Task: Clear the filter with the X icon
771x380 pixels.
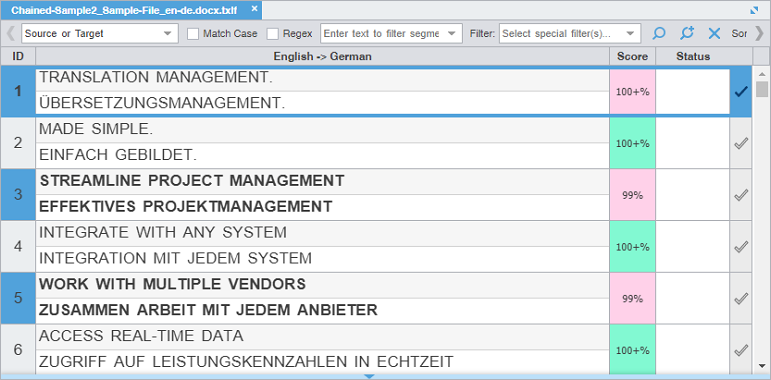Action: coord(714,33)
